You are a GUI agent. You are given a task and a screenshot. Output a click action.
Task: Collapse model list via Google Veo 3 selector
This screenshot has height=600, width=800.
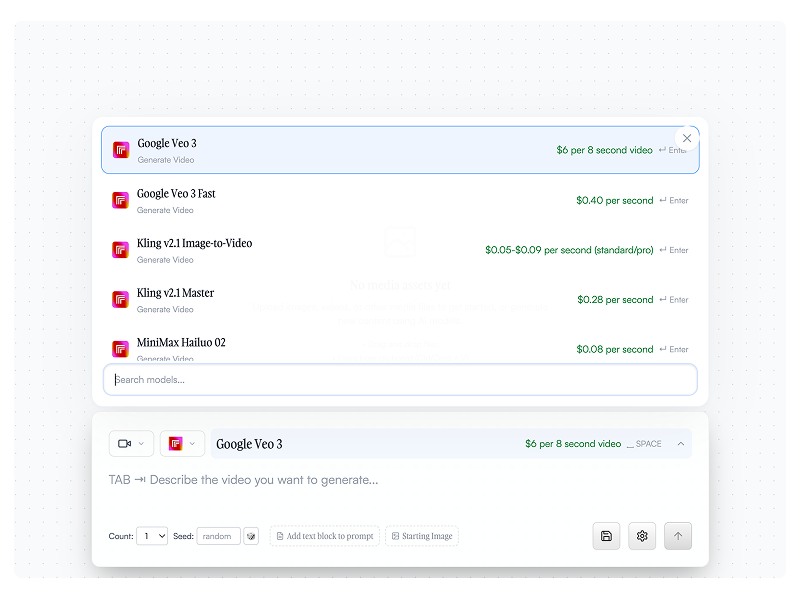click(451, 444)
